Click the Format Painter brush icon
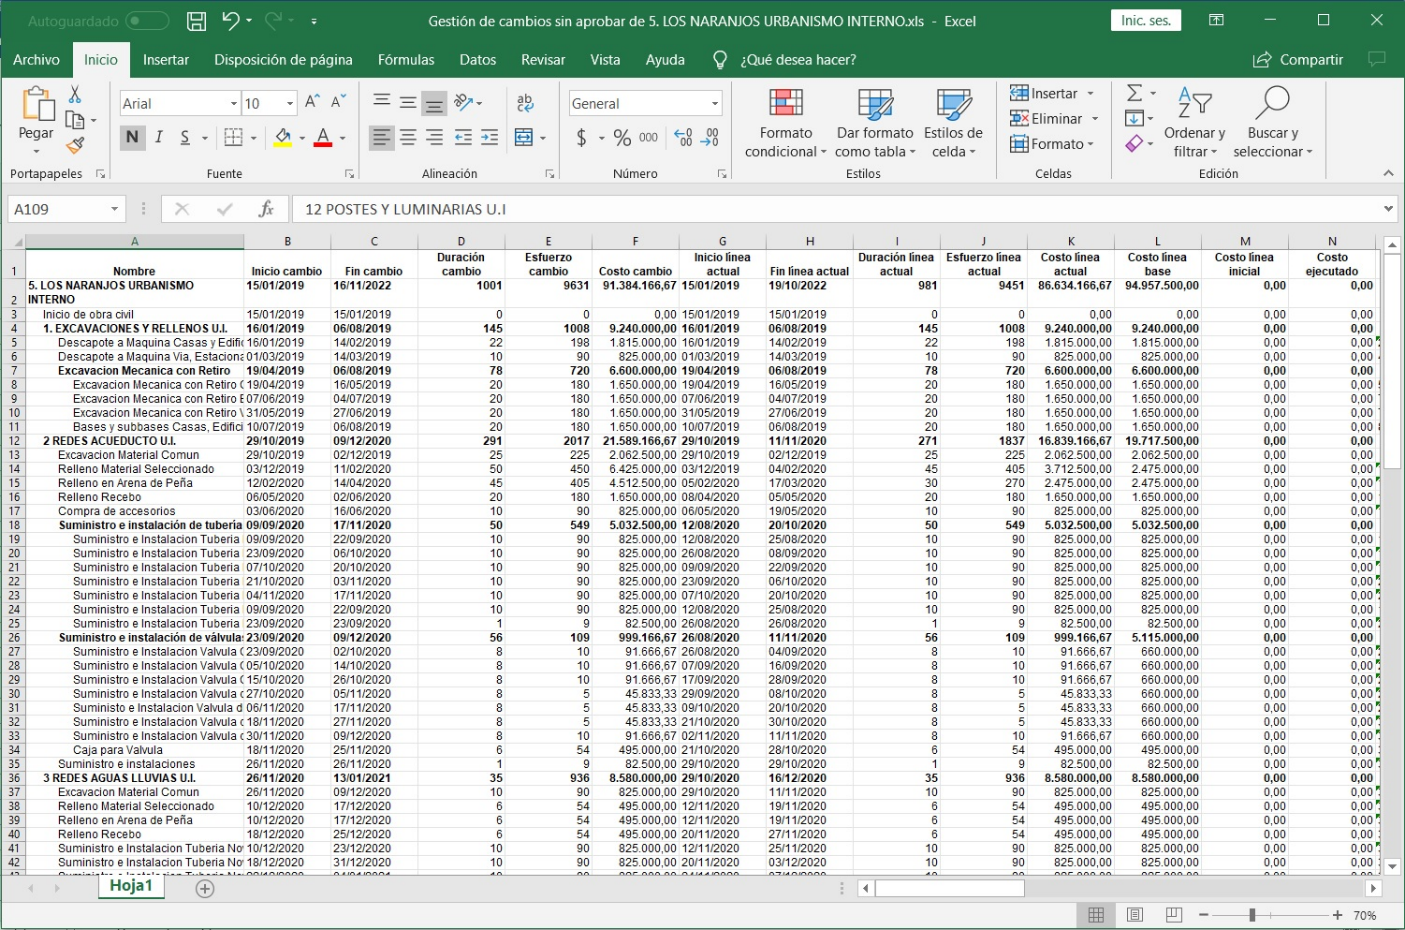The image size is (1405, 930). coord(75,145)
